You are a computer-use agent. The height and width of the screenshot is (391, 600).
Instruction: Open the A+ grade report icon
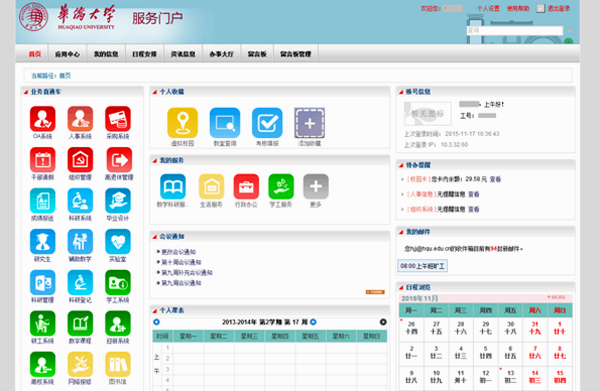[x=42, y=201]
